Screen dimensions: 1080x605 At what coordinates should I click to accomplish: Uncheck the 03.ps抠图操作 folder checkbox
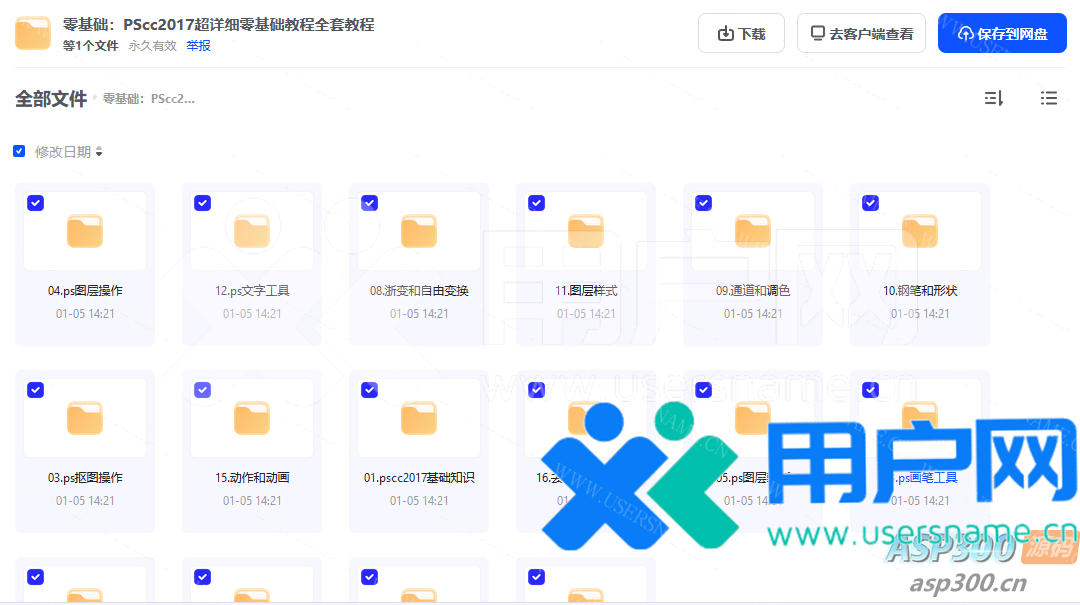tap(36, 390)
